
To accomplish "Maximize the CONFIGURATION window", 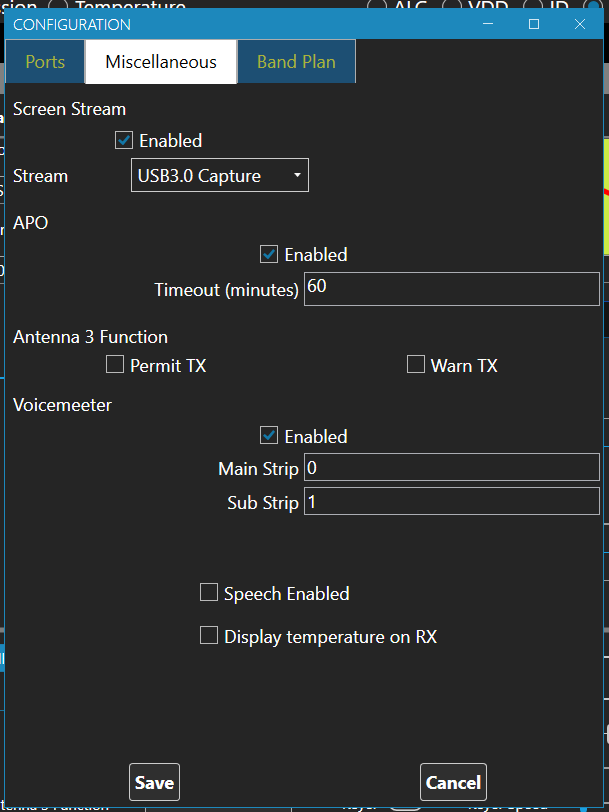I will point(534,24).
